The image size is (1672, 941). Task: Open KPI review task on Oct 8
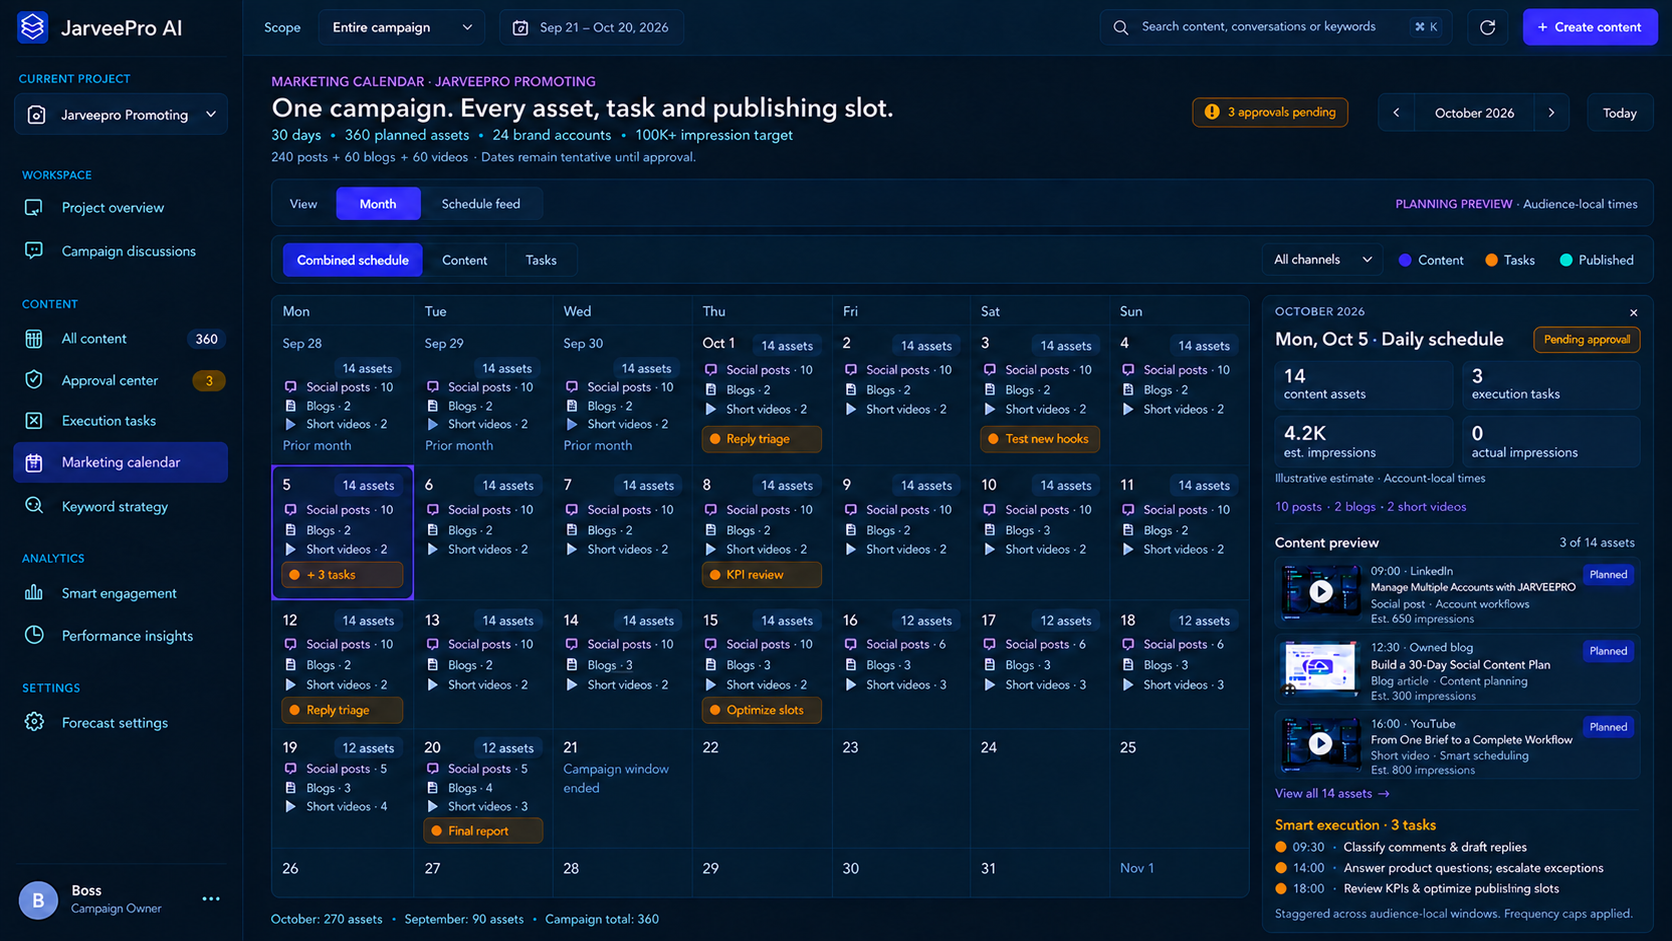[761, 575]
